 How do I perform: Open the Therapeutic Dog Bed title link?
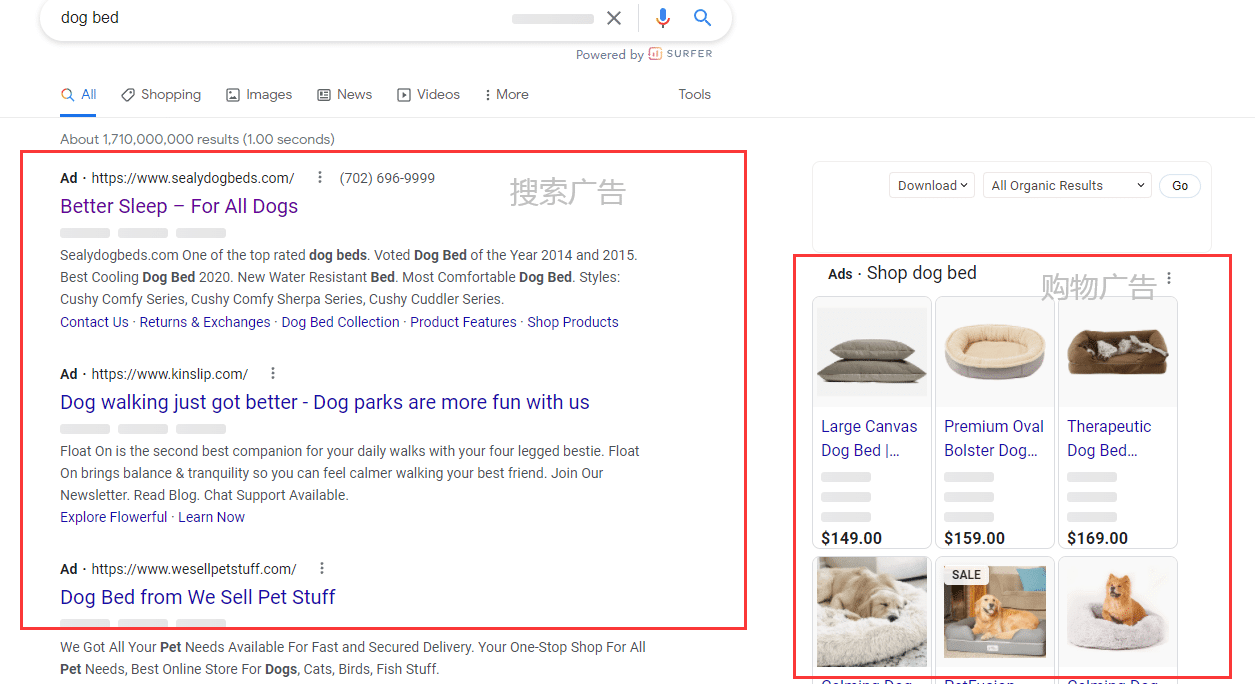(x=1109, y=438)
